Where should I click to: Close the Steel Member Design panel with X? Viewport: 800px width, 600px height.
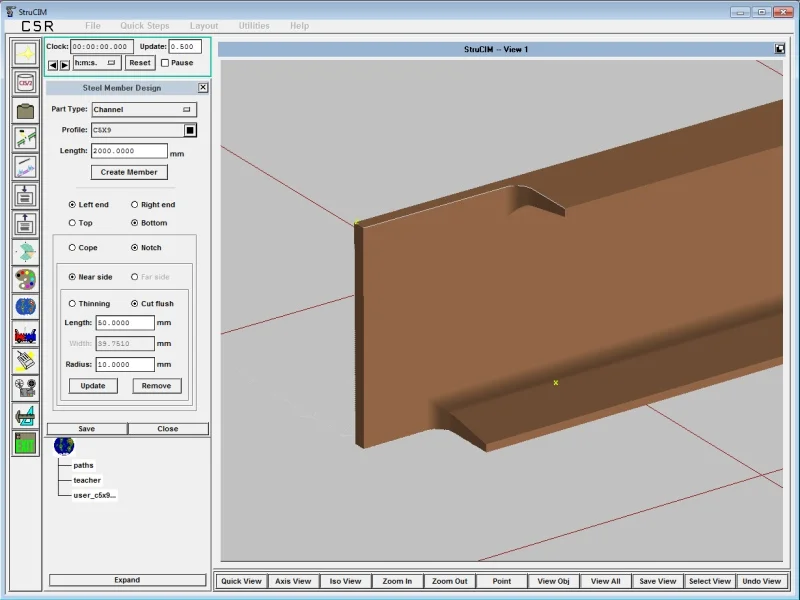click(203, 87)
